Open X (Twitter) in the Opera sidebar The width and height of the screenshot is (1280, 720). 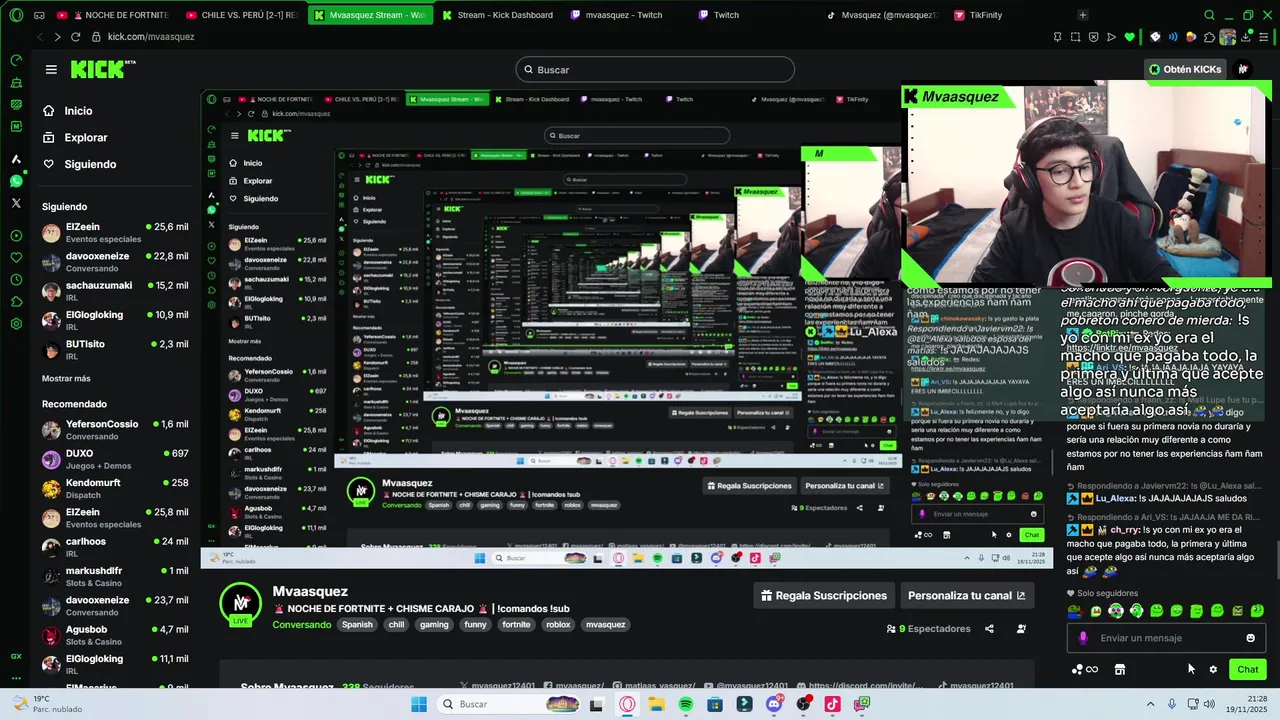point(16,203)
